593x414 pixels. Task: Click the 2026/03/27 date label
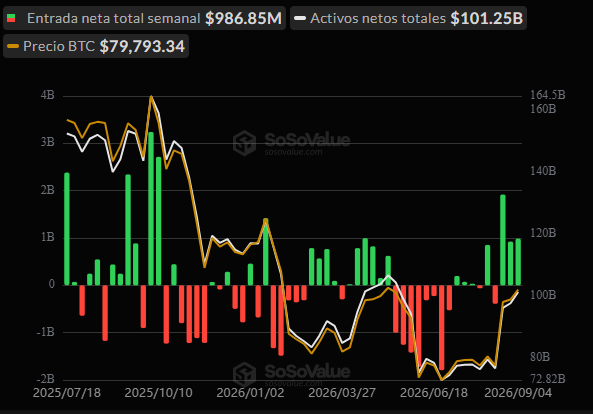click(342, 393)
